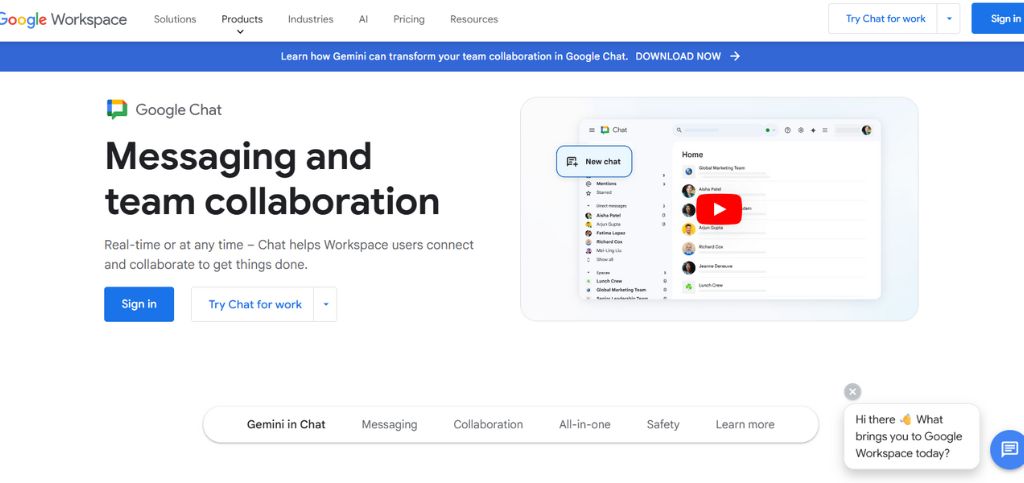This screenshot has height=483, width=1024.
Task: Expand the chevron under Products
Action: coord(240,31)
